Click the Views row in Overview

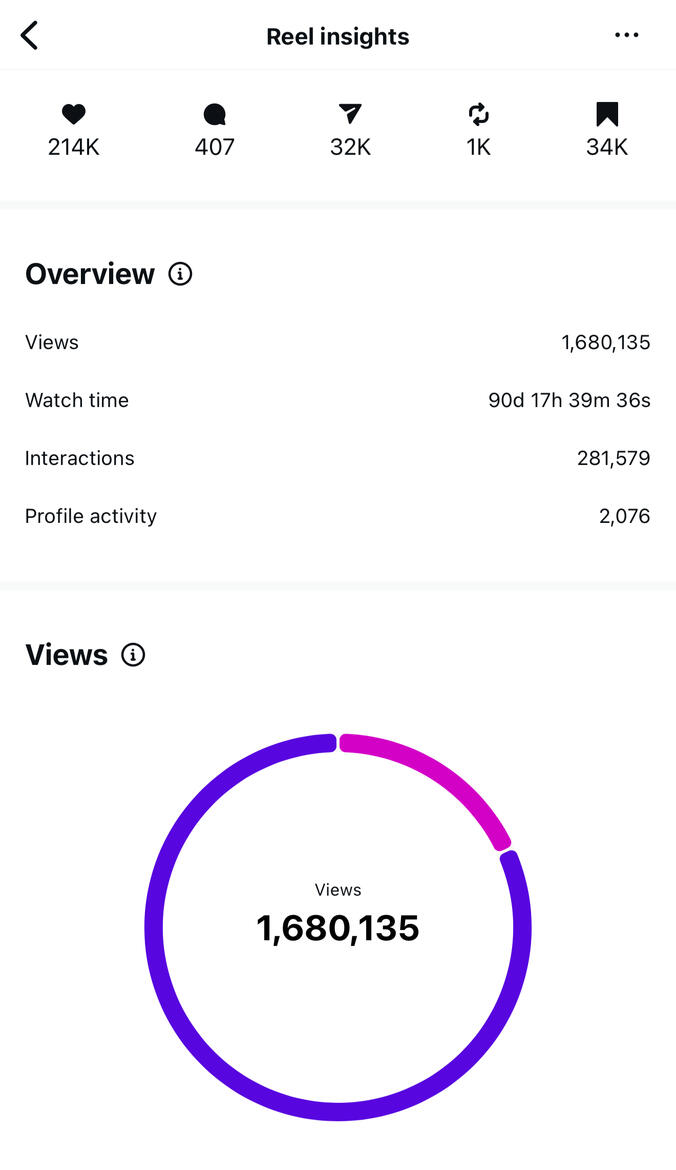coord(337,342)
